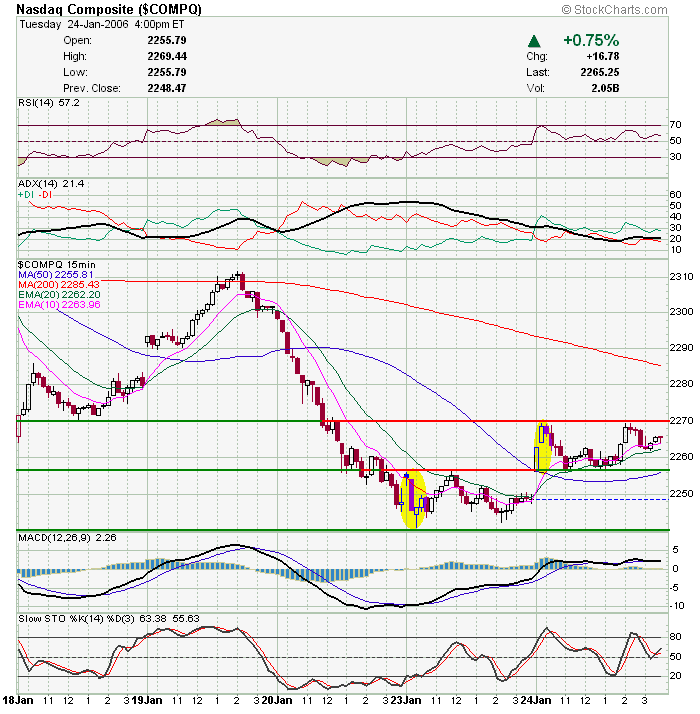Click the -10 level on the MACD axis
The height and width of the screenshot is (714, 700).
(677, 606)
